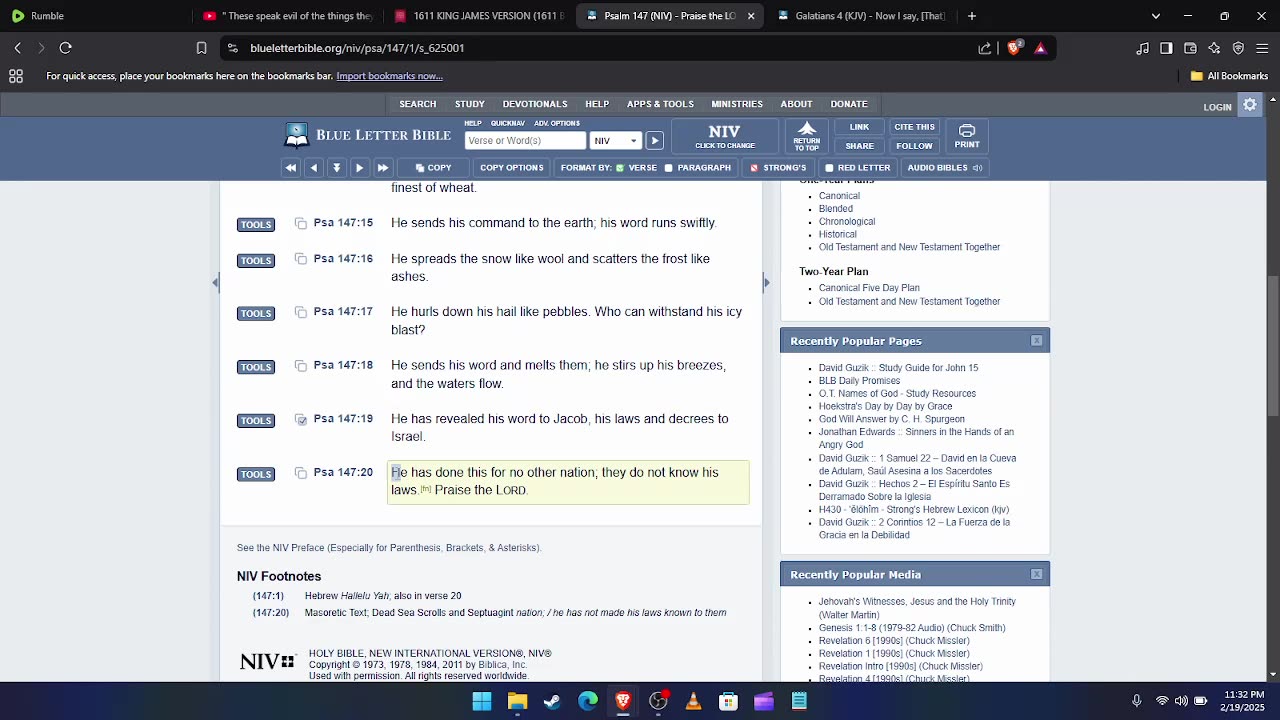Toggle the checked copy box at Psa 147:19
1280x720 pixels.
300,420
